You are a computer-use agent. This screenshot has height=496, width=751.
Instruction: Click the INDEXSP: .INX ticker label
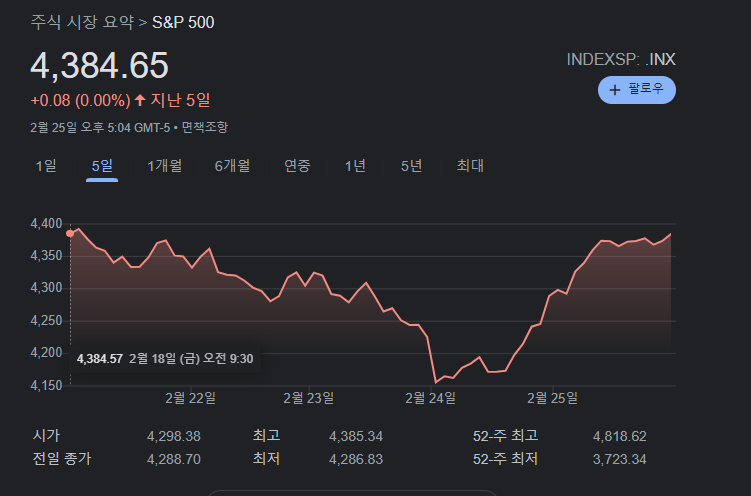[621, 59]
